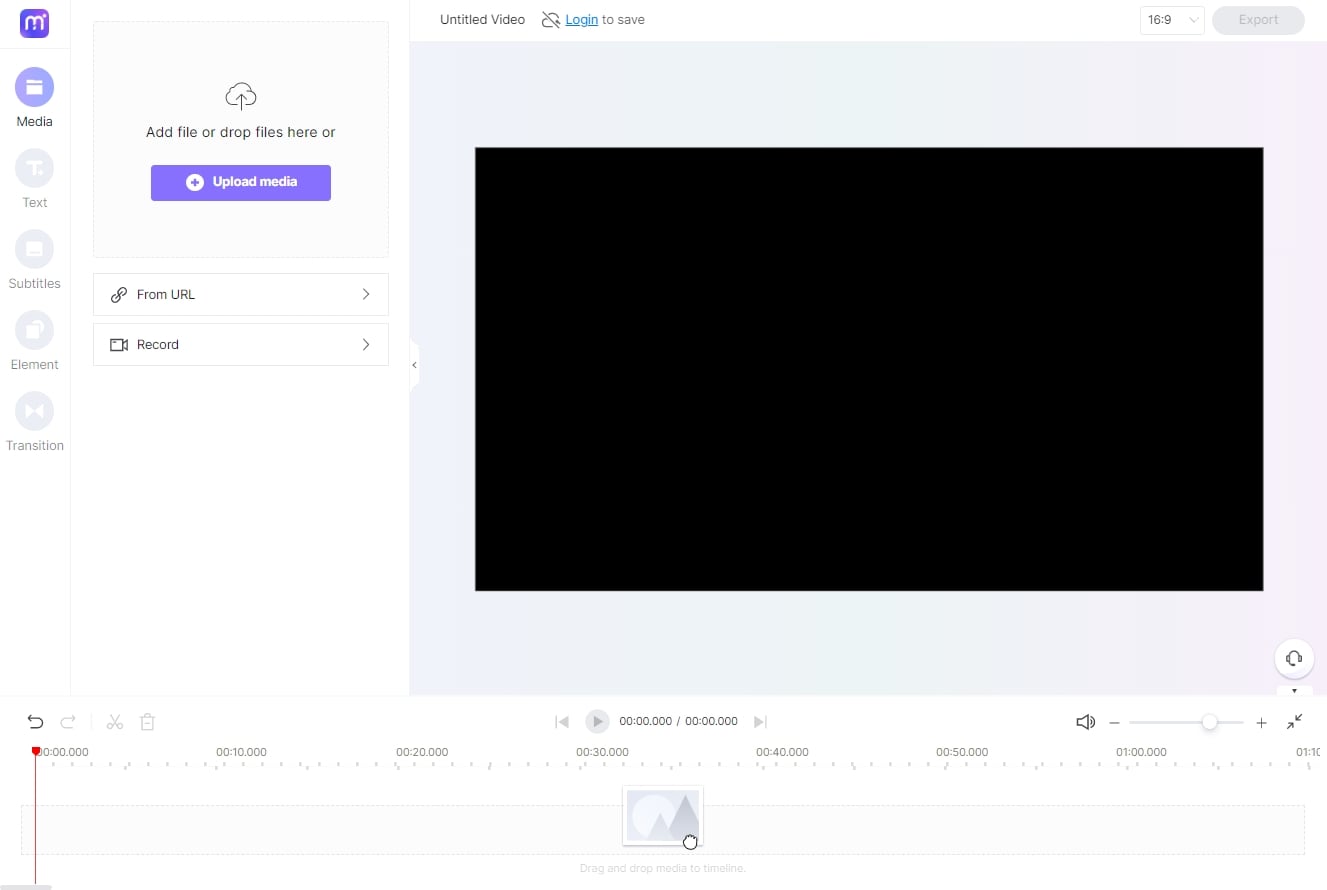Click the image placeholder thumbnail on timeline
This screenshot has height=890, width=1327.
tap(662, 816)
